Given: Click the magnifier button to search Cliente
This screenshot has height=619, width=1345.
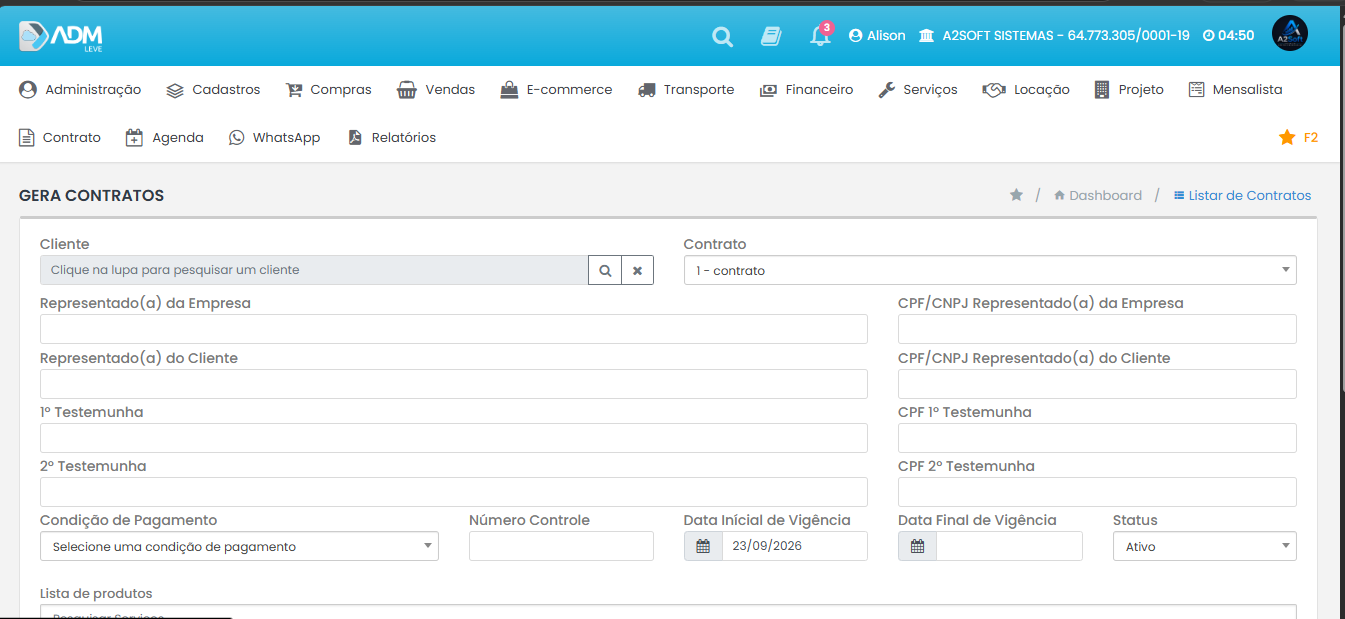Looking at the screenshot, I should click(x=605, y=270).
